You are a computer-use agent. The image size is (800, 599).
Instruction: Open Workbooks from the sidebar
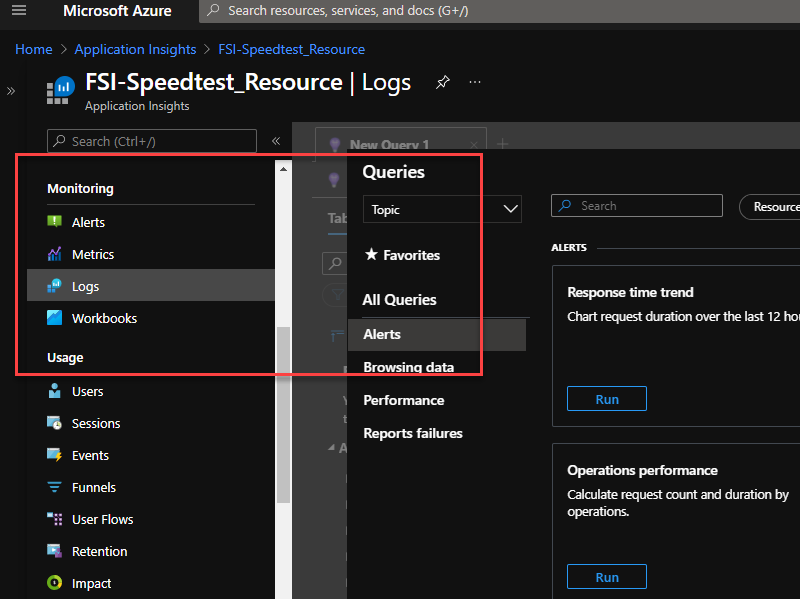point(57,318)
